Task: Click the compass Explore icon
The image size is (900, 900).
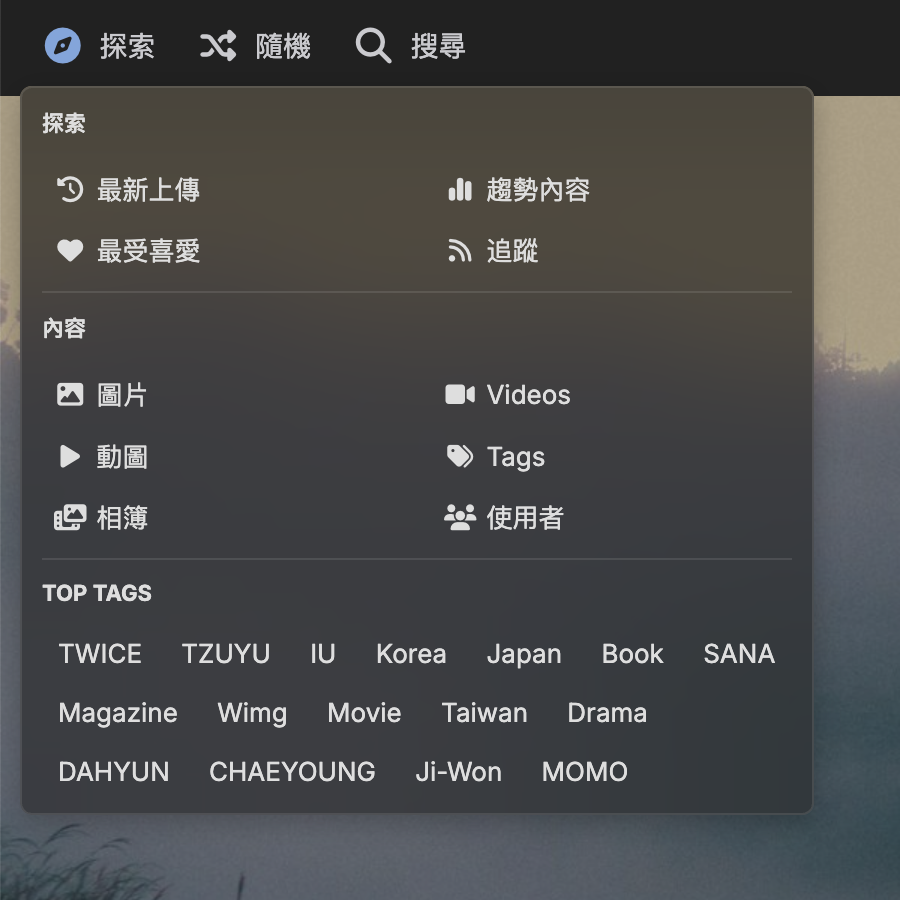Action: pyautogui.click(x=63, y=46)
